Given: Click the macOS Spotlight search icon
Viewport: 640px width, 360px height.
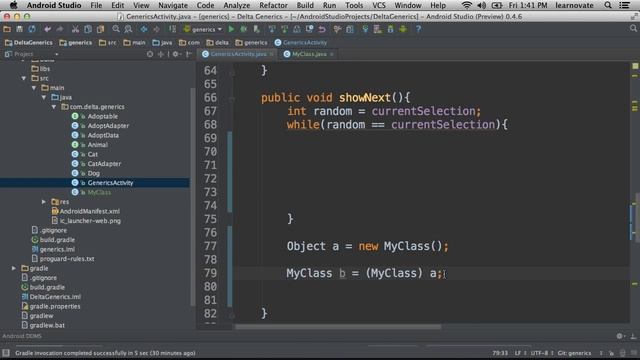Looking at the screenshot, I should [x=608, y=5].
